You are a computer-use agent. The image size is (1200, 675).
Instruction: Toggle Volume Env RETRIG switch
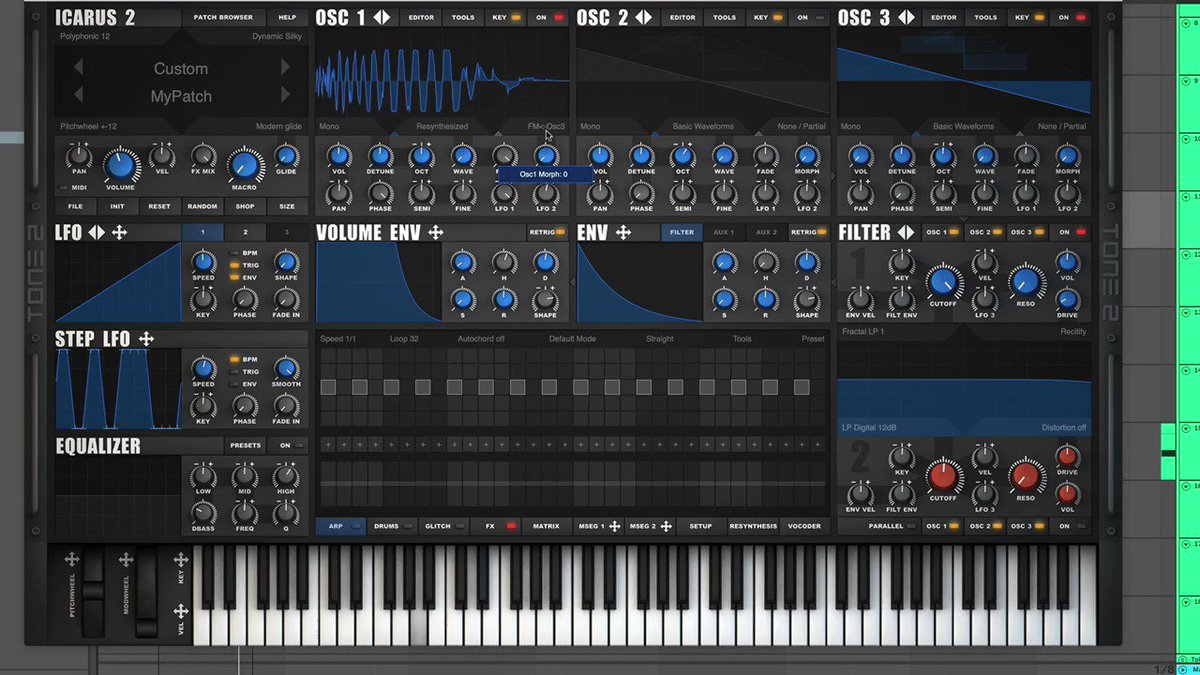(x=547, y=232)
